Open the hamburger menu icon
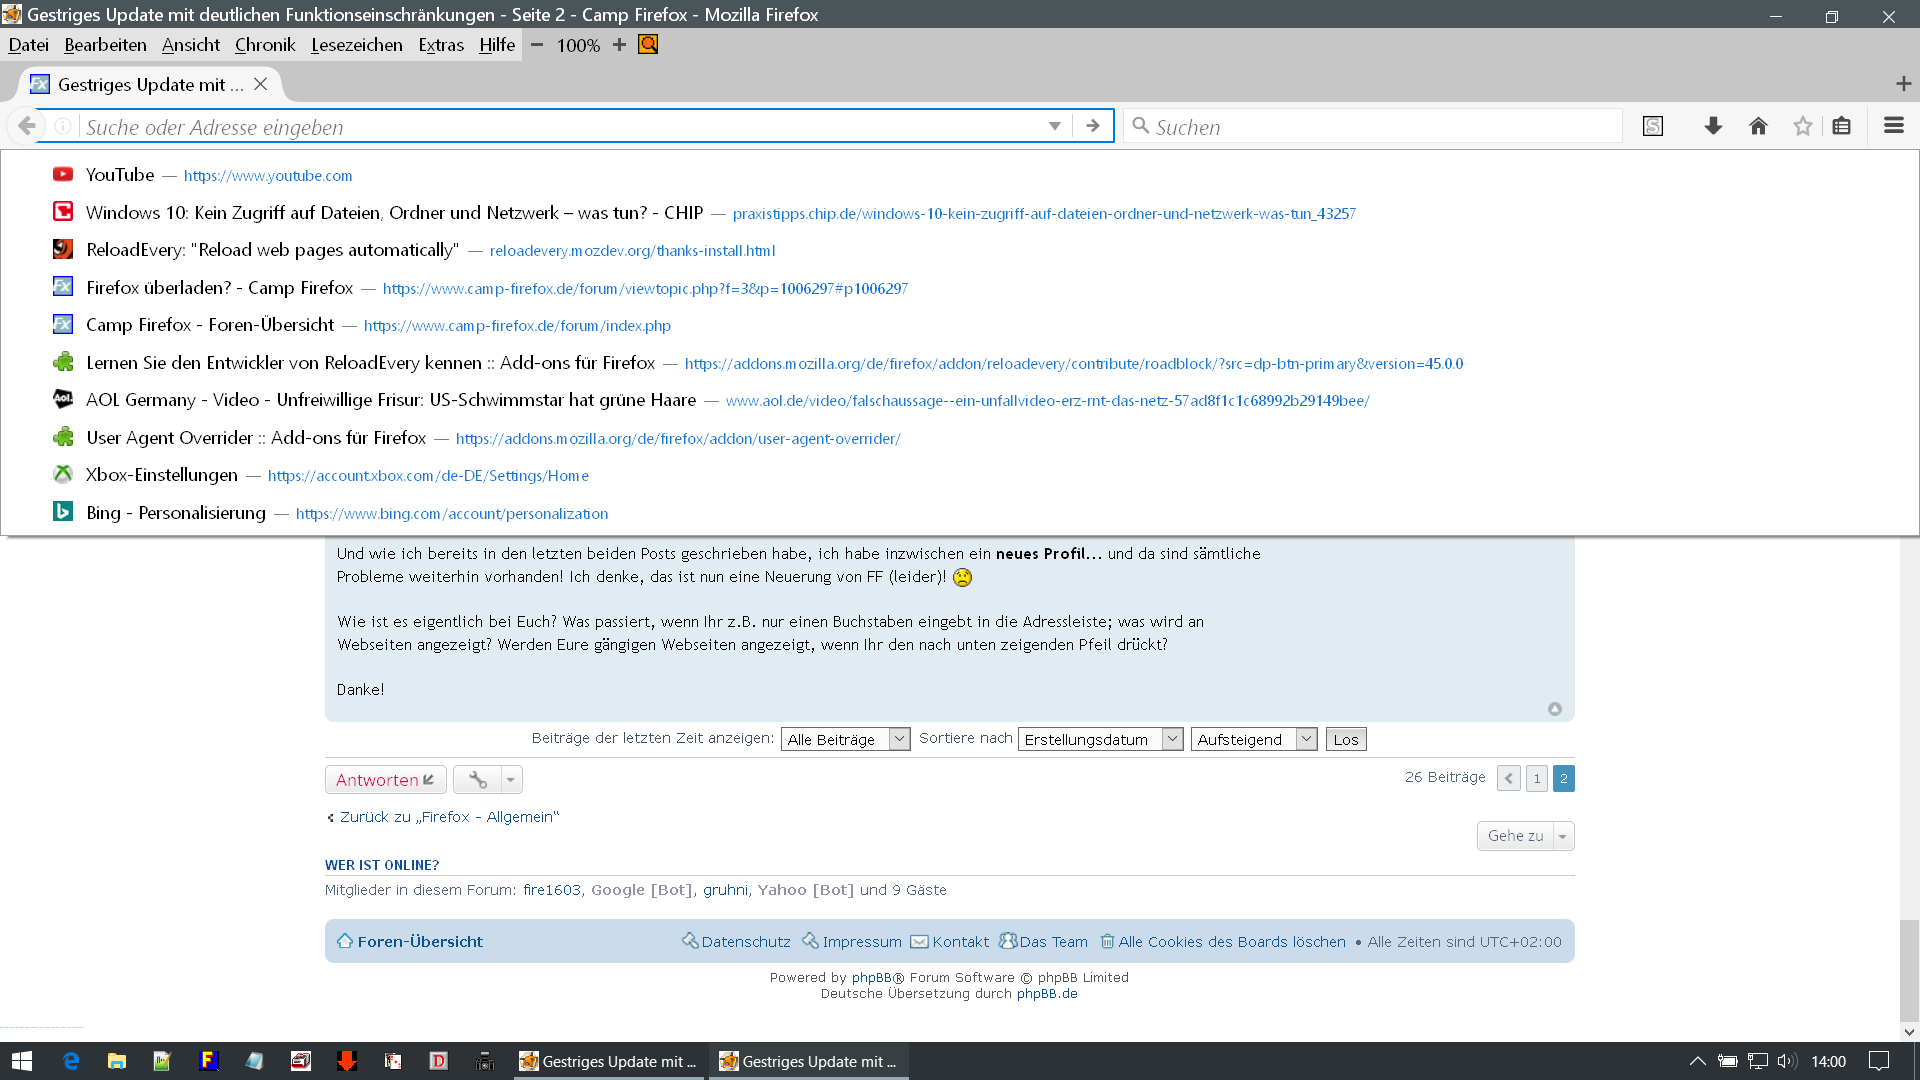Image resolution: width=1920 pixels, height=1080 pixels. [x=1893, y=126]
